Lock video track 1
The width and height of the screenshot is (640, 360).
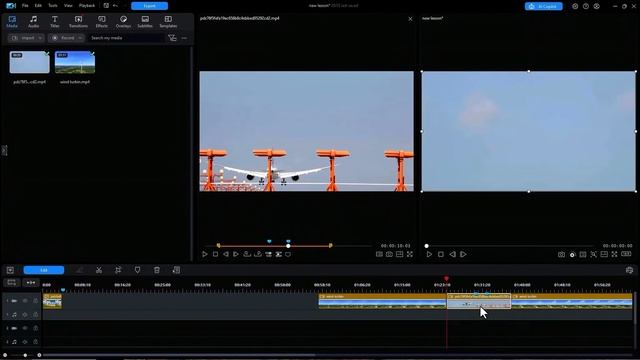click(36, 301)
